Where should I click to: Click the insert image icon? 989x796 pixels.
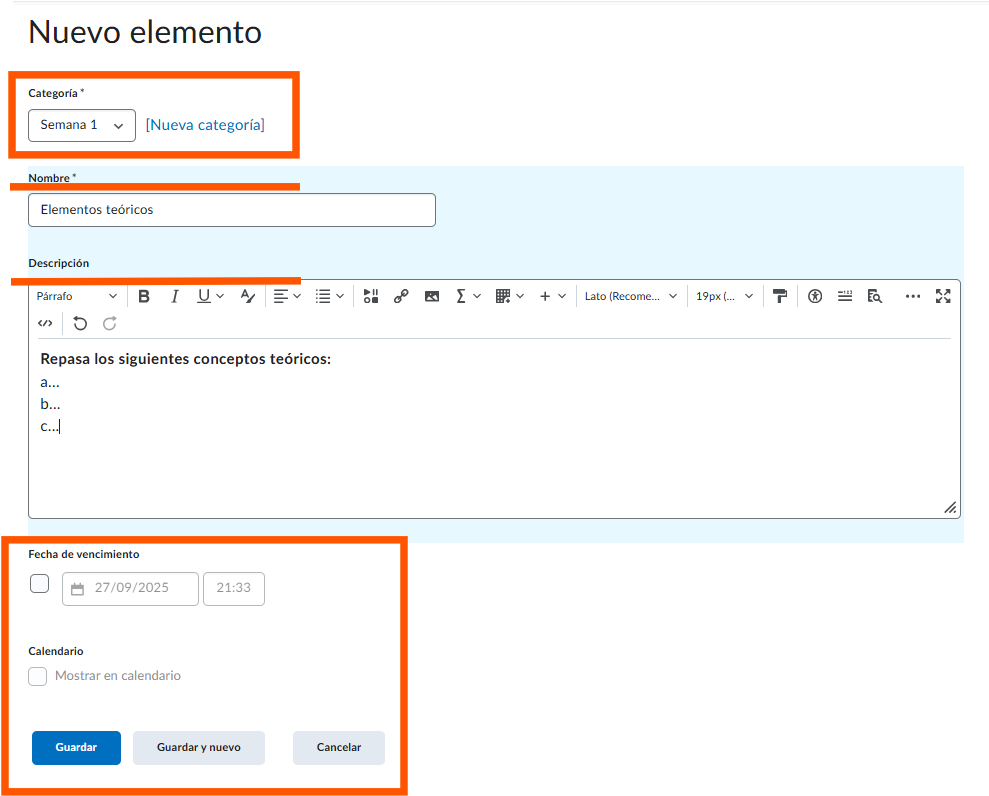tap(432, 296)
